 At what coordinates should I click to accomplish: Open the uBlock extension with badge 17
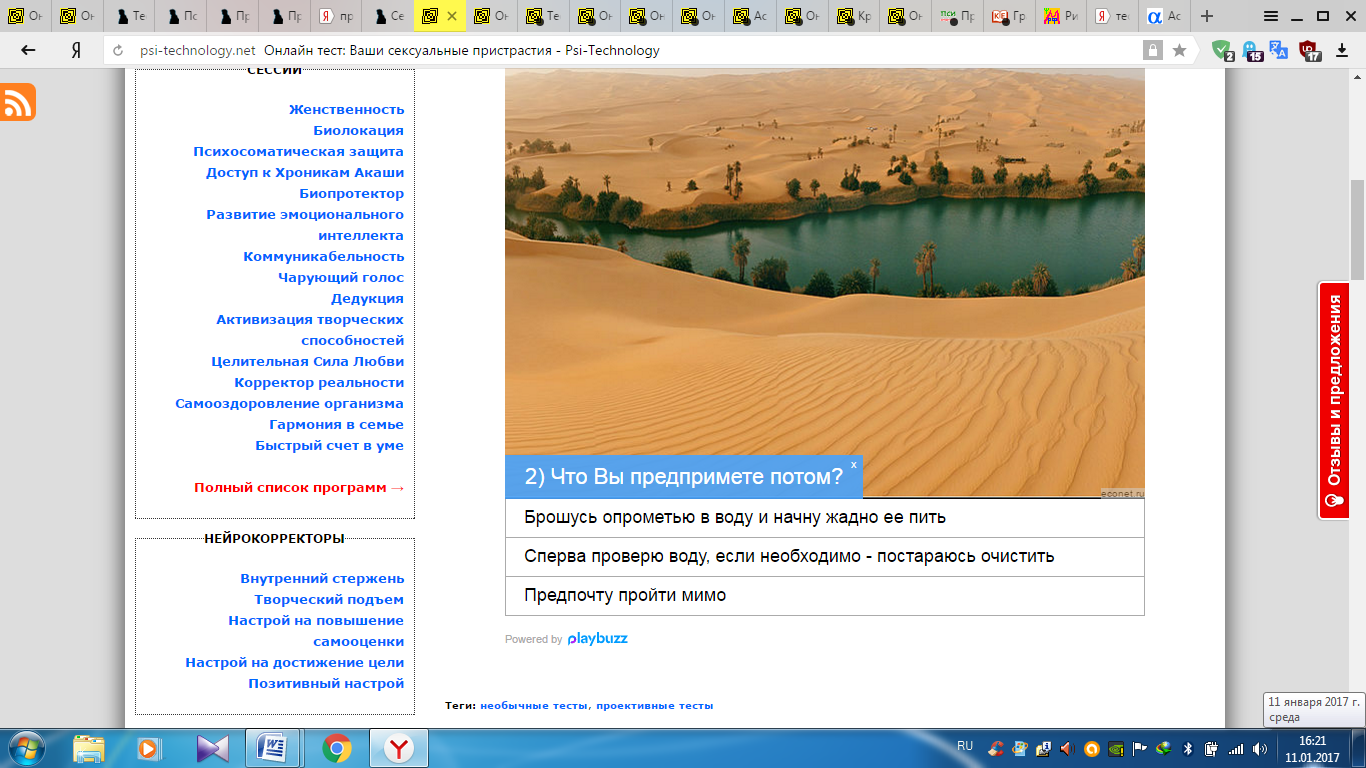coord(1309,50)
